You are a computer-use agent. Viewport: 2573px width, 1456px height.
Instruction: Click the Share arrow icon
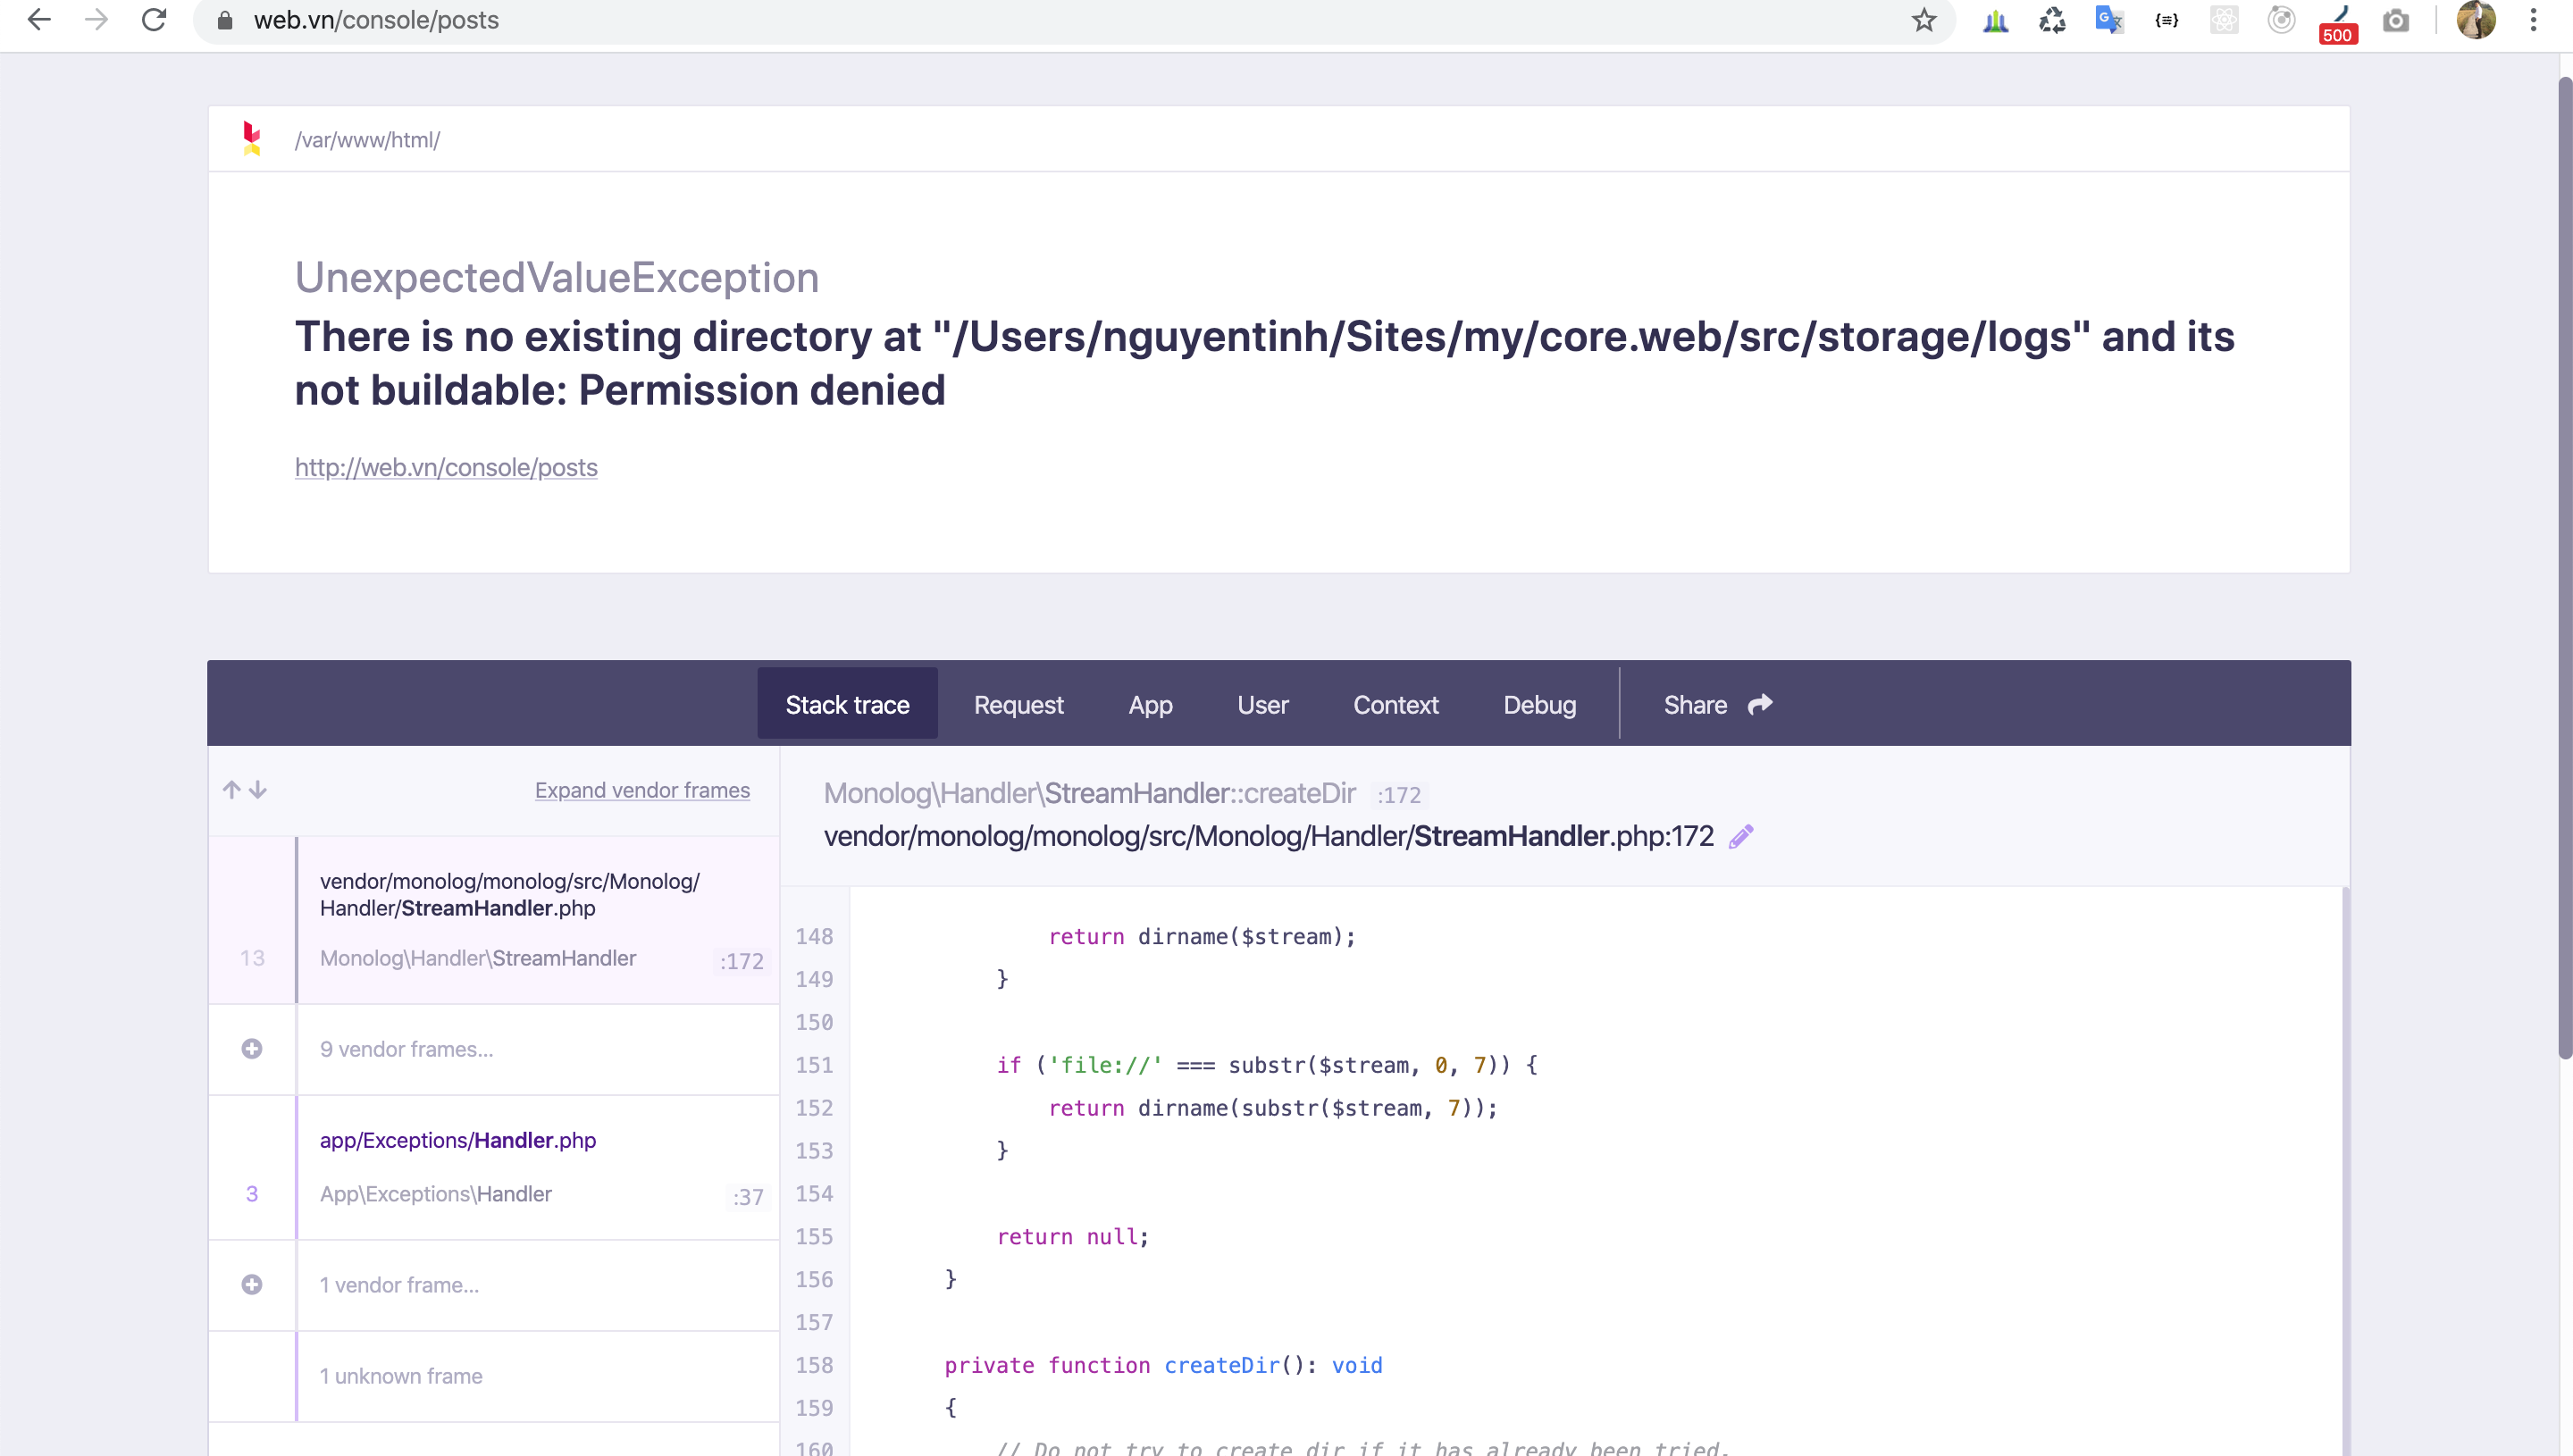click(x=1760, y=704)
